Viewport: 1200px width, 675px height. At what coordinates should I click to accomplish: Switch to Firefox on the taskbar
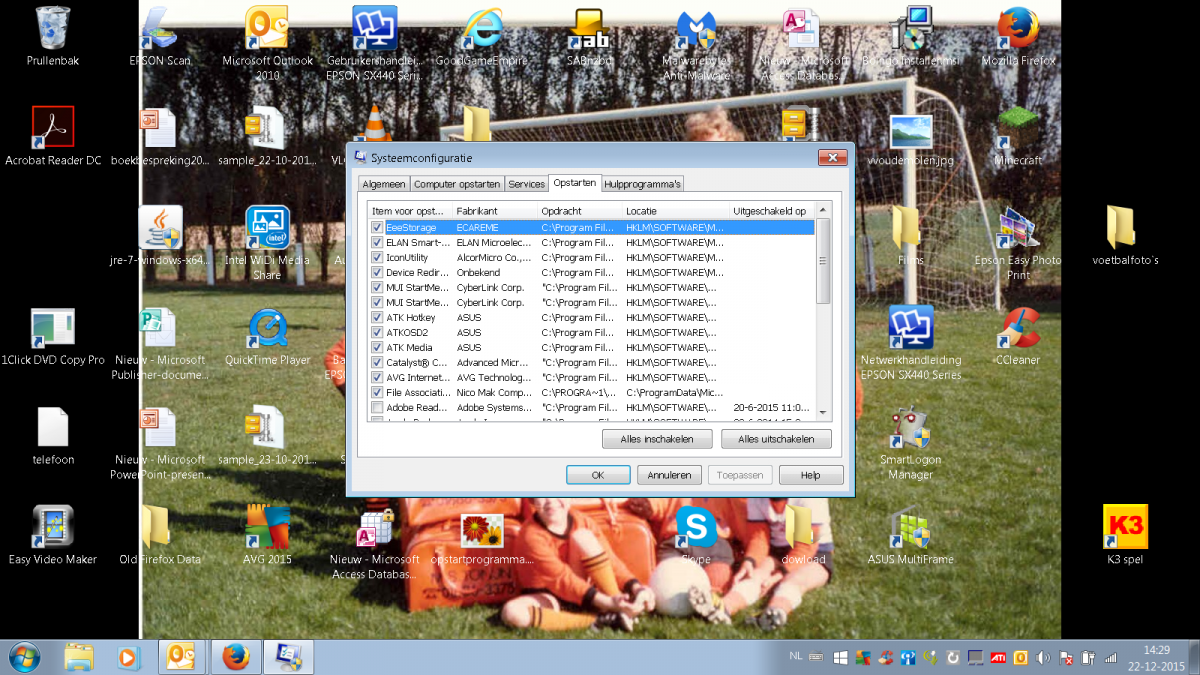click(236, 657)
